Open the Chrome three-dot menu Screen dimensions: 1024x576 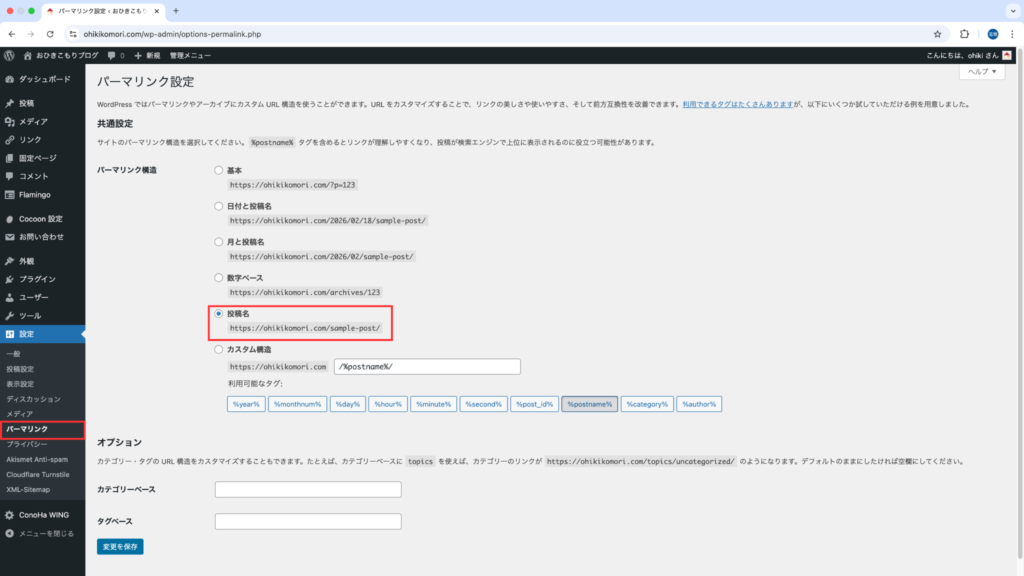tap(1013, 33)
